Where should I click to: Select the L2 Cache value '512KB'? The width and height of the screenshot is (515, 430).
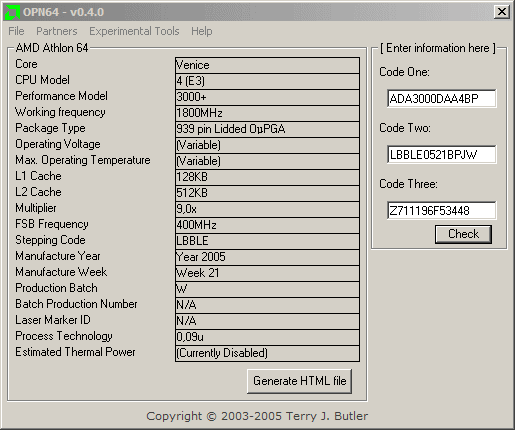[267, 193]
